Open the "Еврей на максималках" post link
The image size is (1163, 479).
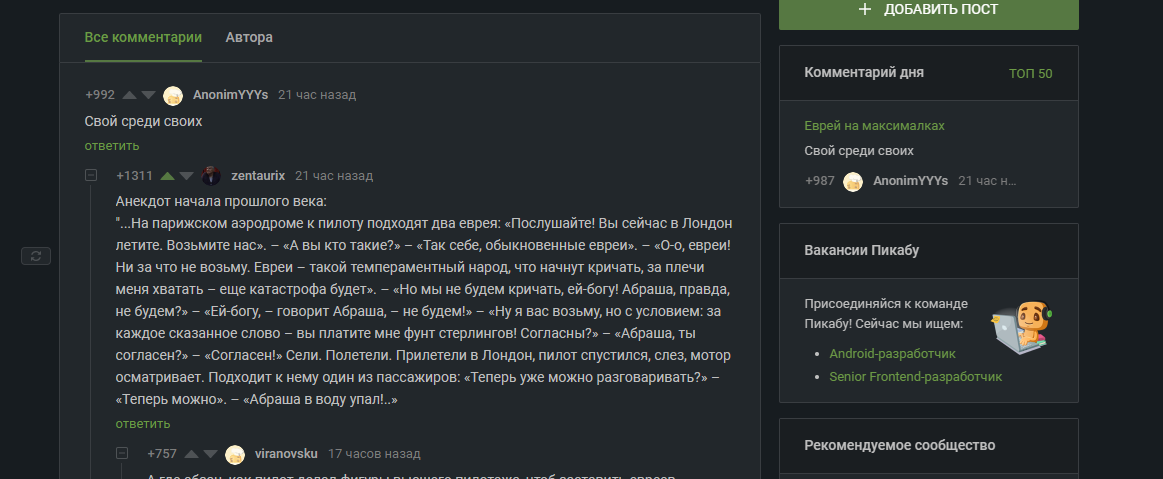tap(874, 126)
